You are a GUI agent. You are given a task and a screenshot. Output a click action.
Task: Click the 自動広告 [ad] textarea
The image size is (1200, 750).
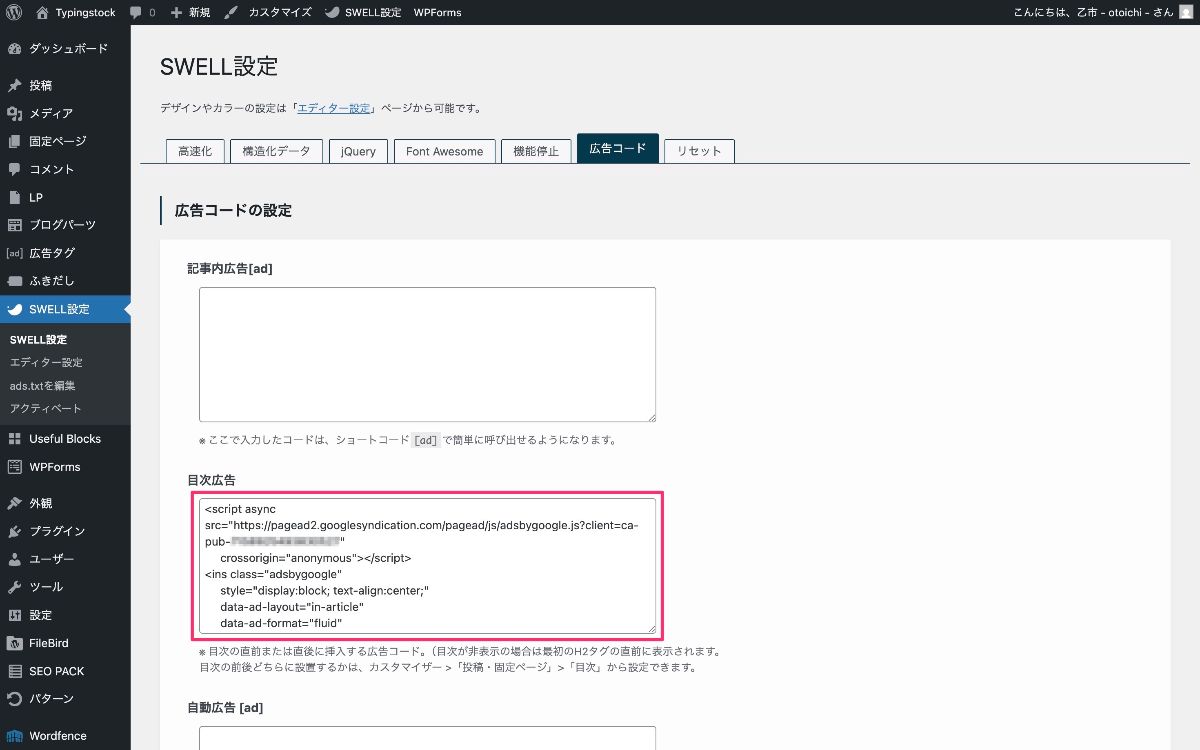click(x=427, y=738)
